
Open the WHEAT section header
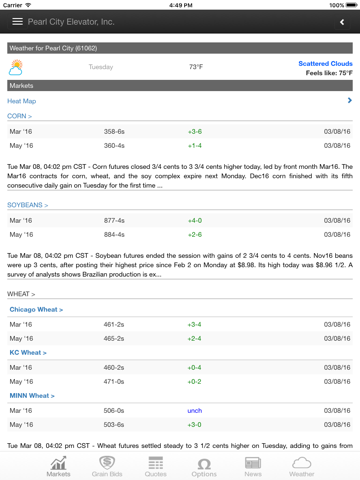coord(21,294)
